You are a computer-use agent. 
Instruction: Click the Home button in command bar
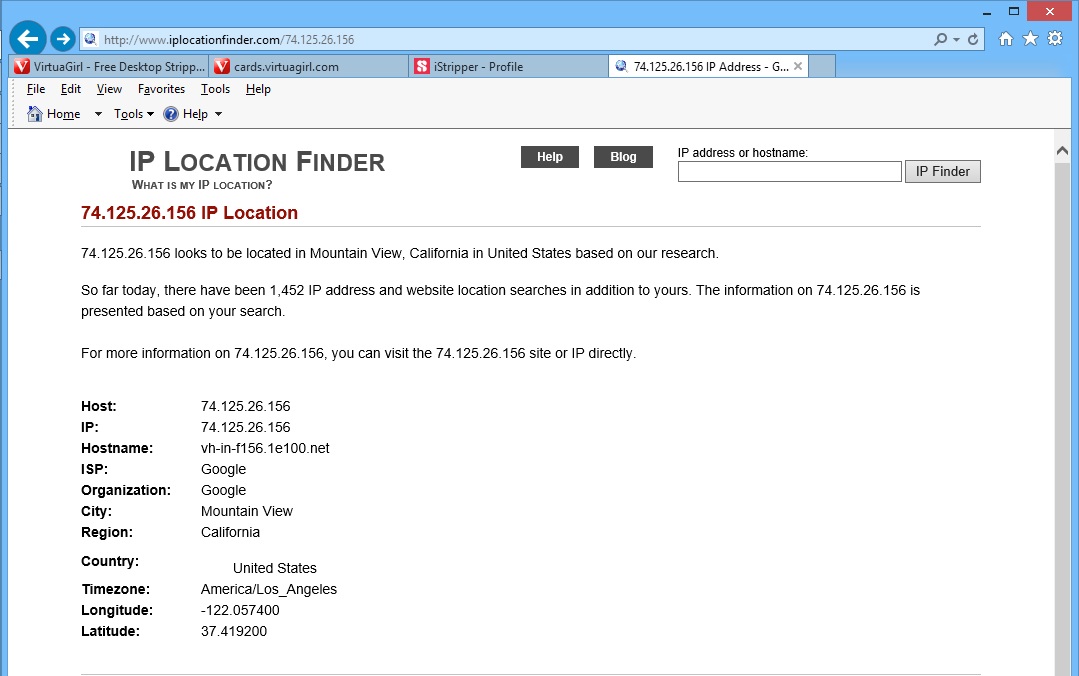54,114
